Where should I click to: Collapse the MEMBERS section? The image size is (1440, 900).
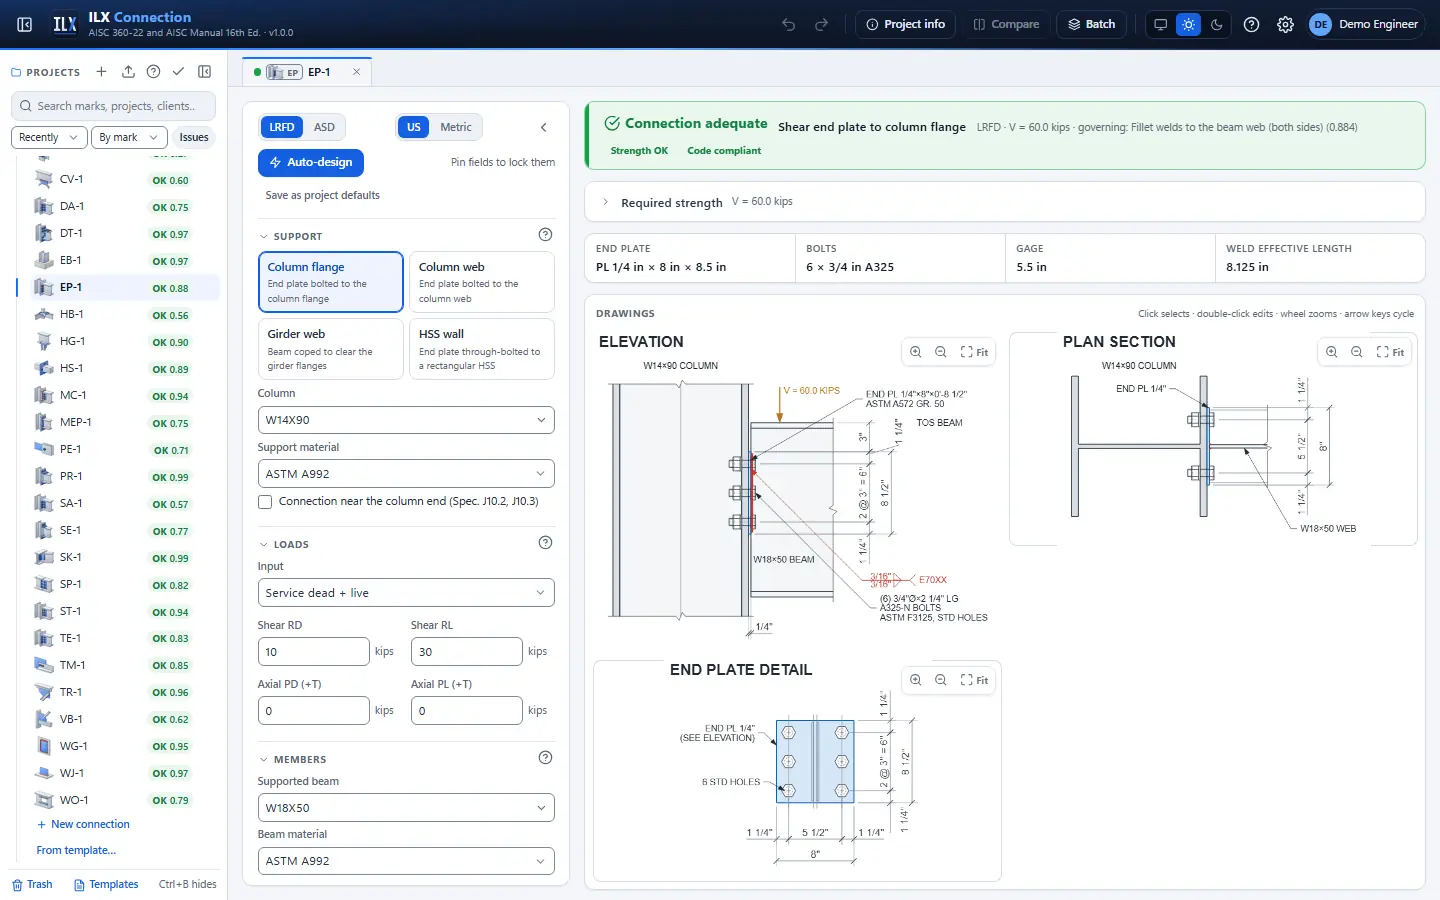click(x=293, y=760)
